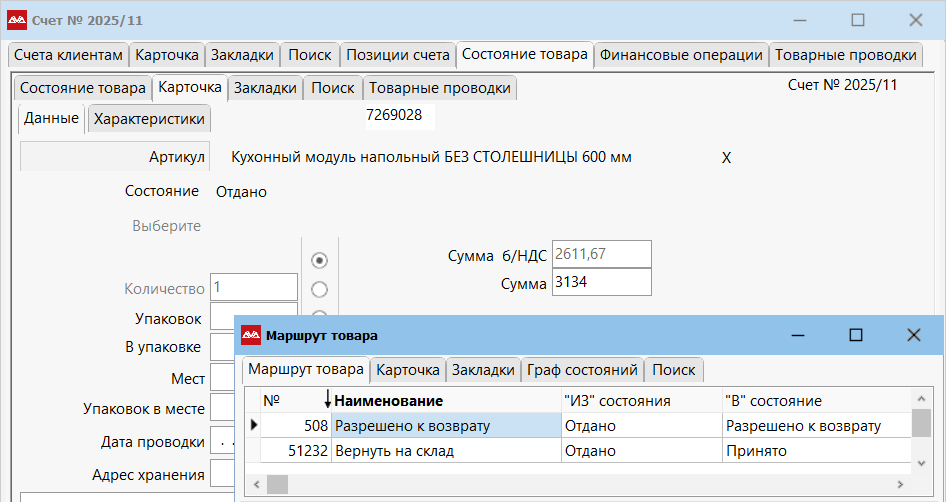Click the Счет № window app icon
Screen dimensions: 946x502
pyautogui.click(x=17, y=21)
